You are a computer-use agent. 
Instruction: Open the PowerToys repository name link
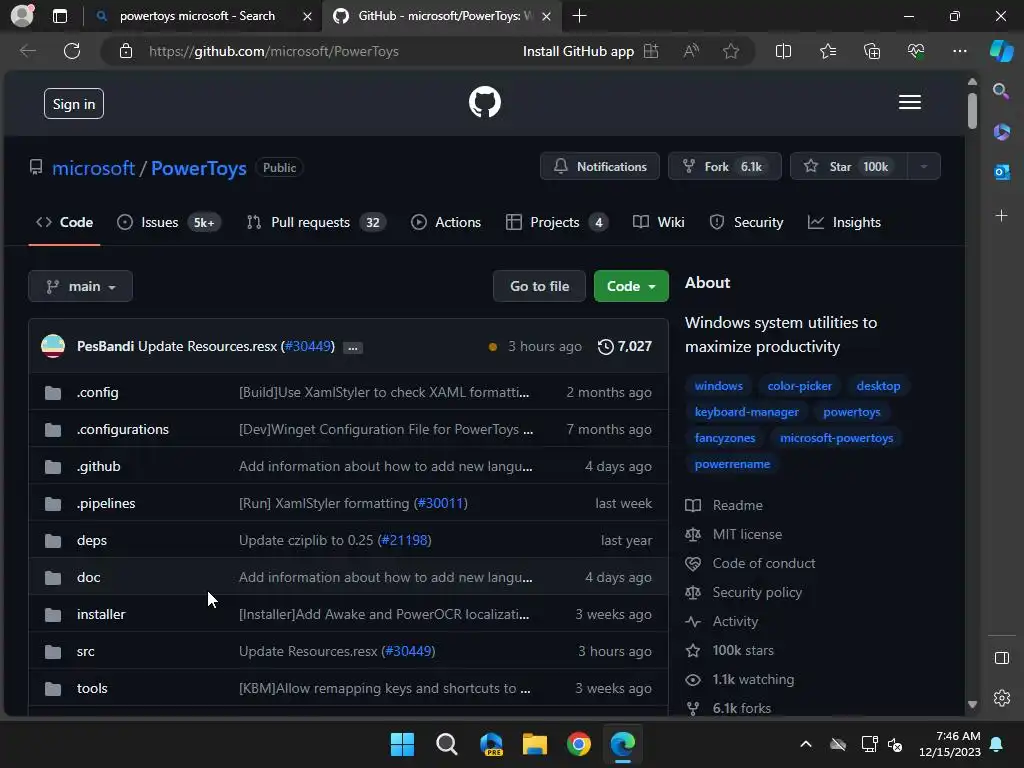tap(199, 168)
